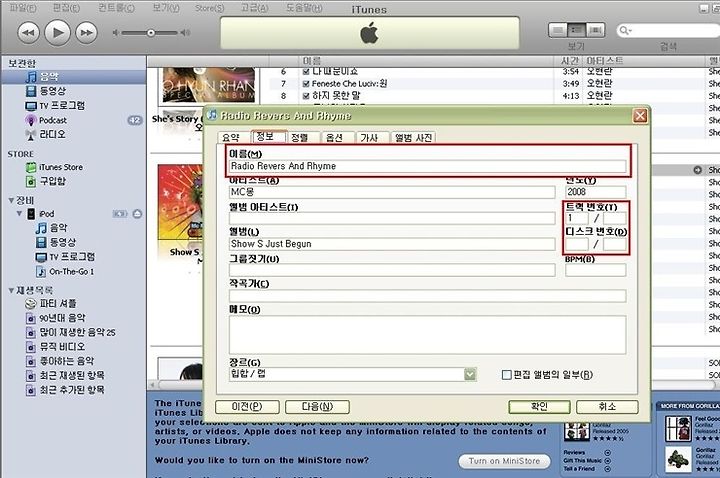Cancel the dialog with 취소
This screenshot has width=720, height=478.
(x=607, y=407)
